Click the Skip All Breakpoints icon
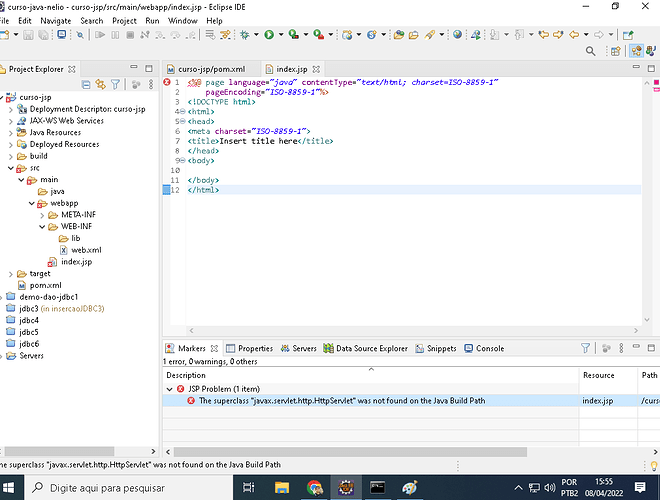 click(x=80, y=35)
